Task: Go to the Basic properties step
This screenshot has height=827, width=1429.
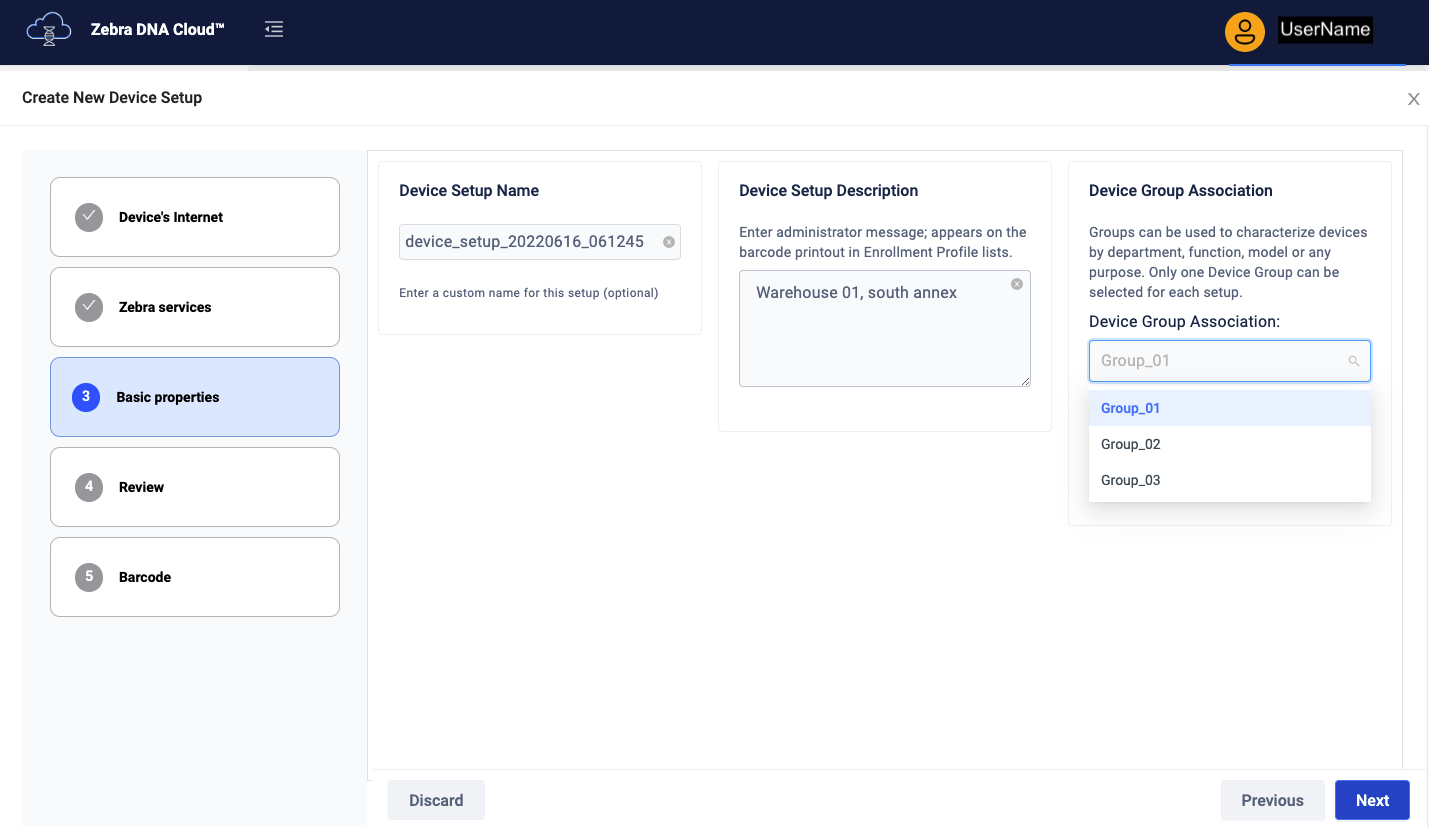Action: [x=195, y=397]
